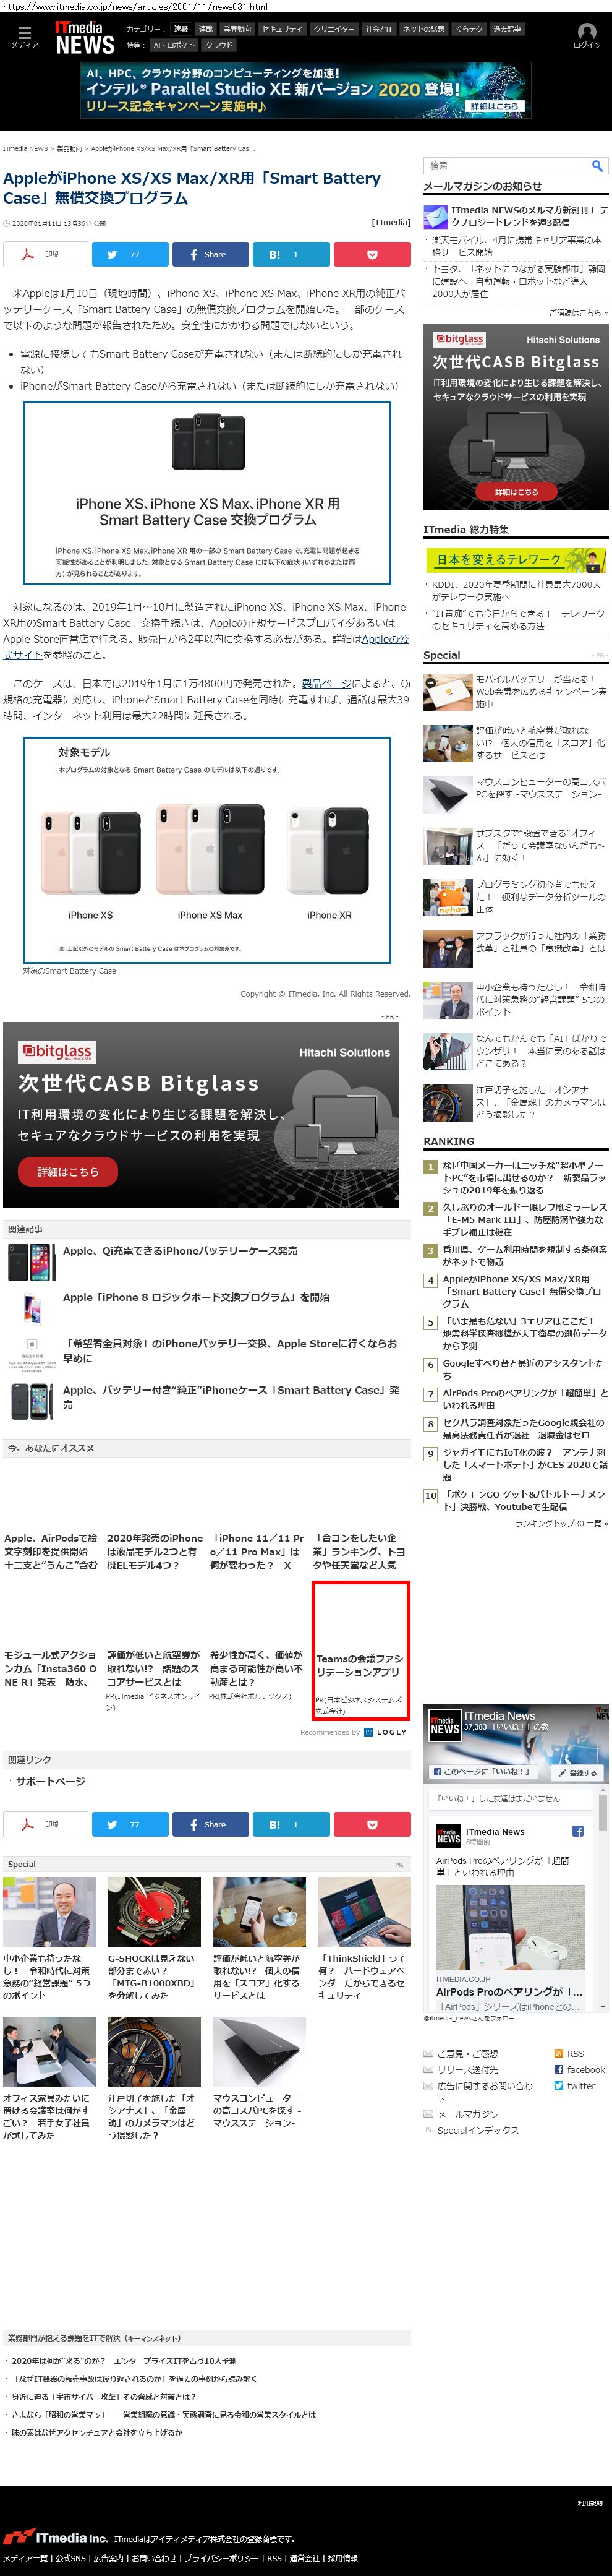Open the AI・ロボット feature tag
612x2576 pixels.
coord(174,45)
